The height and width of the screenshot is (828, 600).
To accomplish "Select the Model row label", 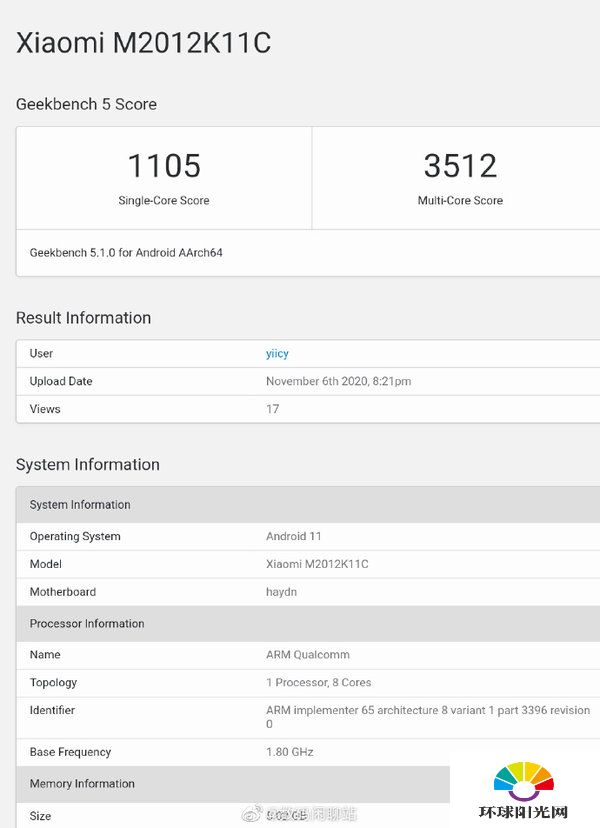I will (45, 564).
